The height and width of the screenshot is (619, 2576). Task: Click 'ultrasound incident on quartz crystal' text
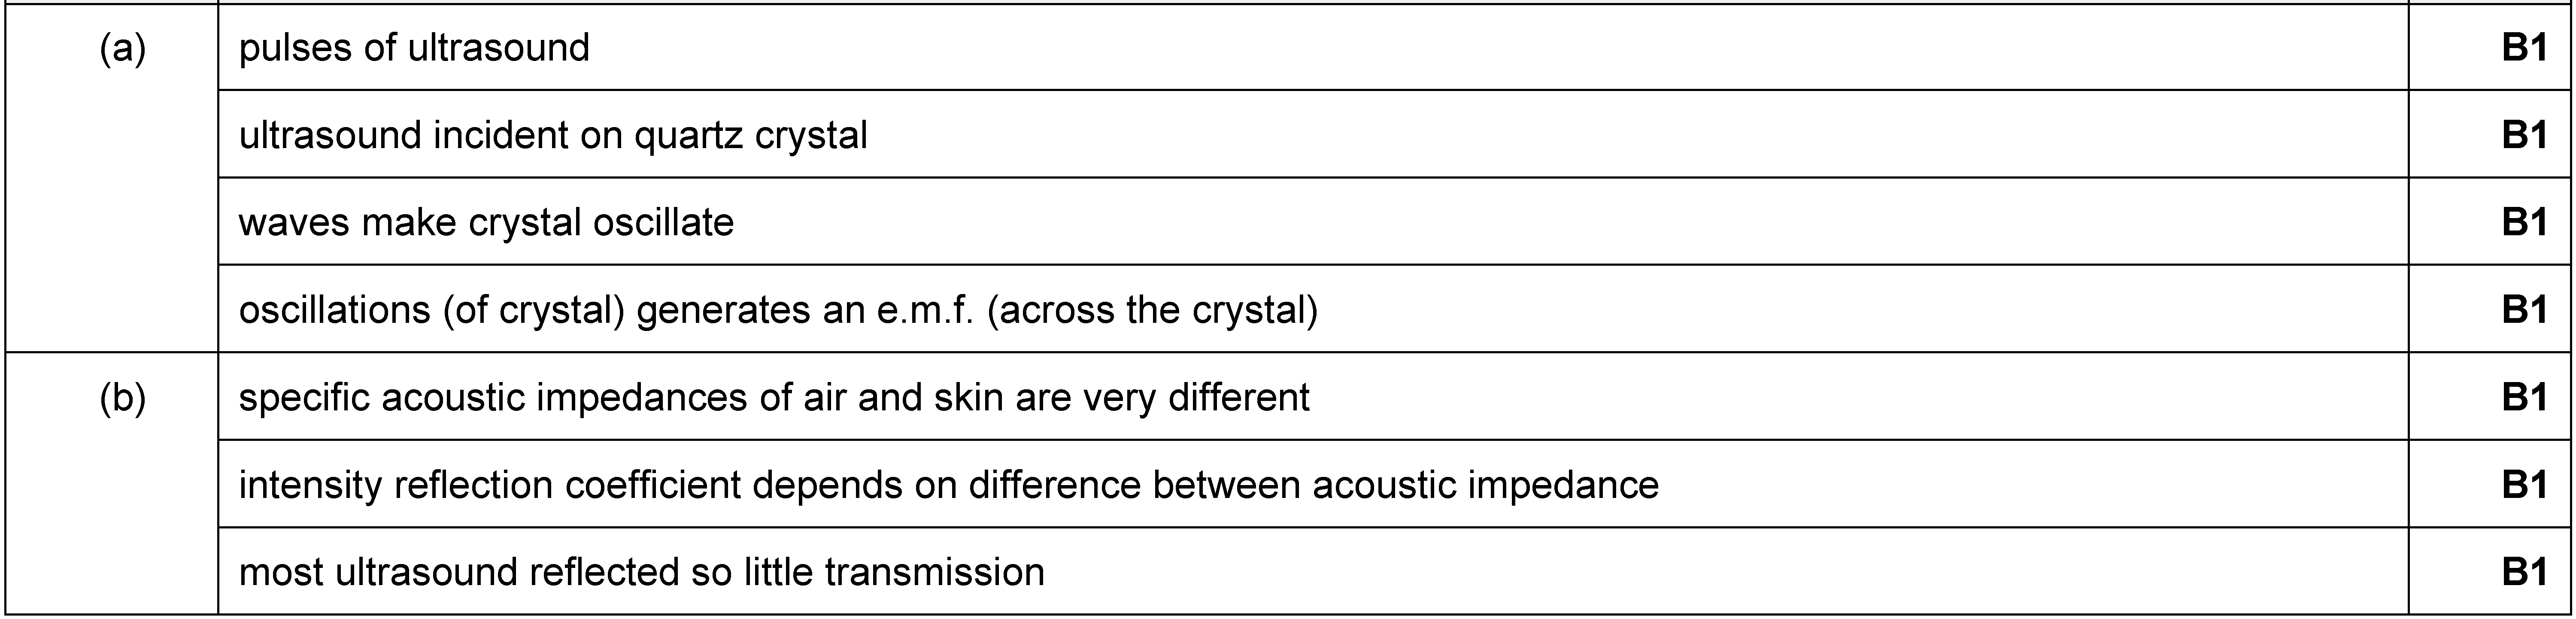553,135
